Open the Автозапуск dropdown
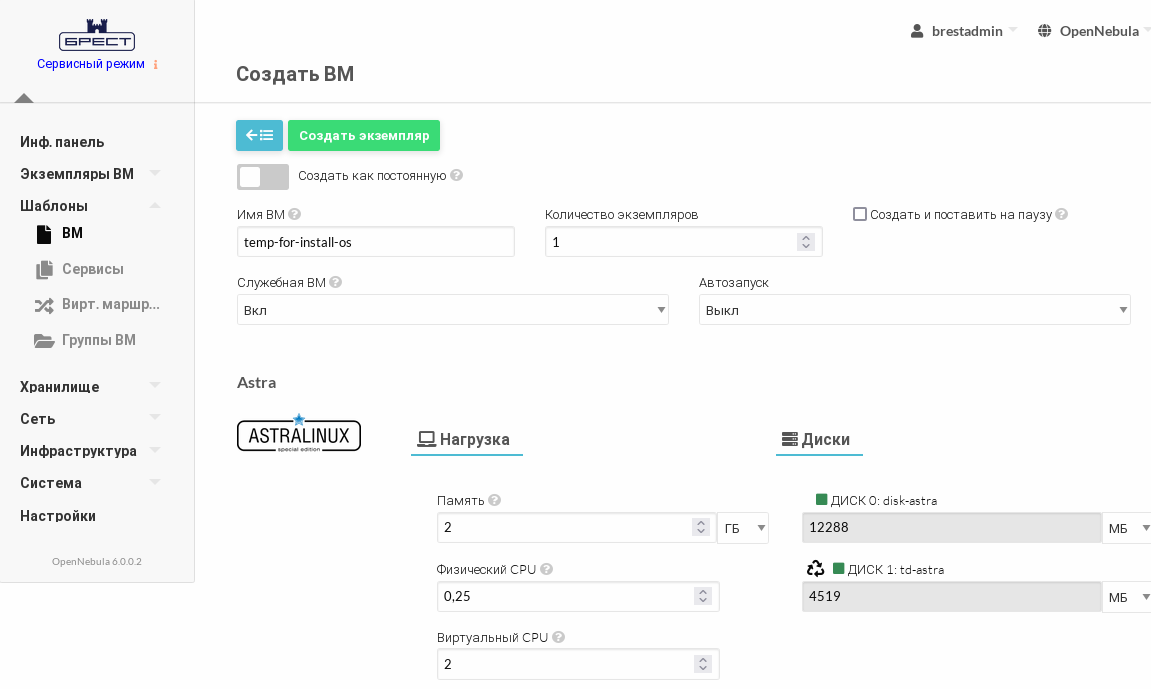 click(914, 310)
